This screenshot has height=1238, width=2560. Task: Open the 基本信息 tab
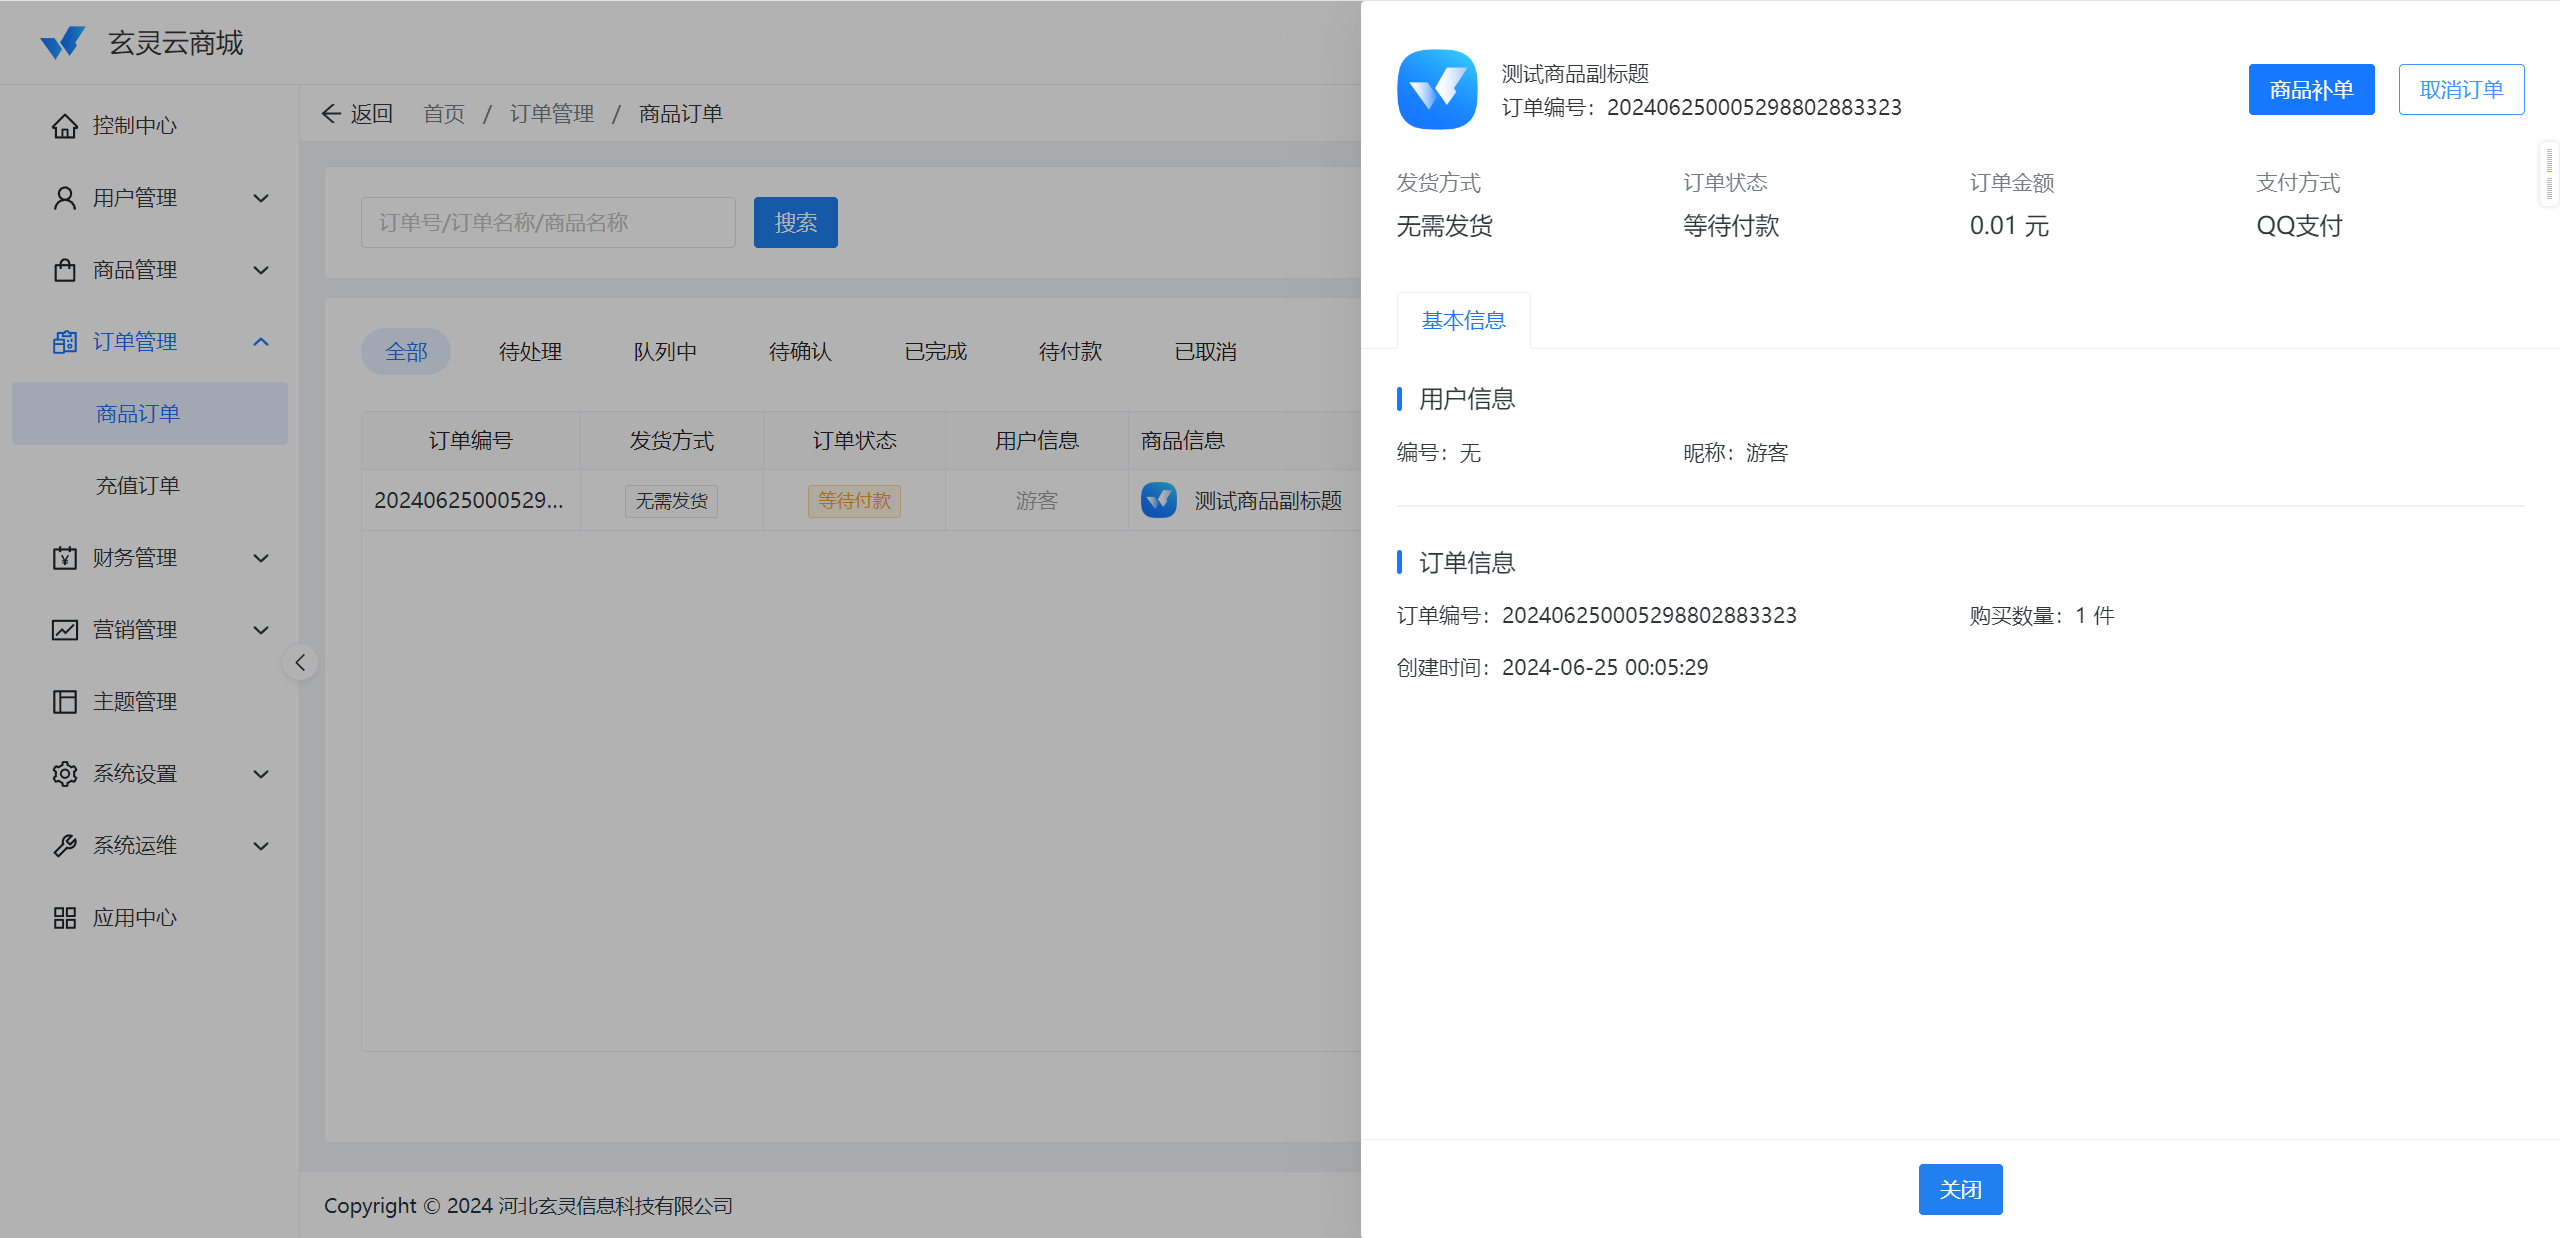pyautogui.click(x=1463, y=321)
